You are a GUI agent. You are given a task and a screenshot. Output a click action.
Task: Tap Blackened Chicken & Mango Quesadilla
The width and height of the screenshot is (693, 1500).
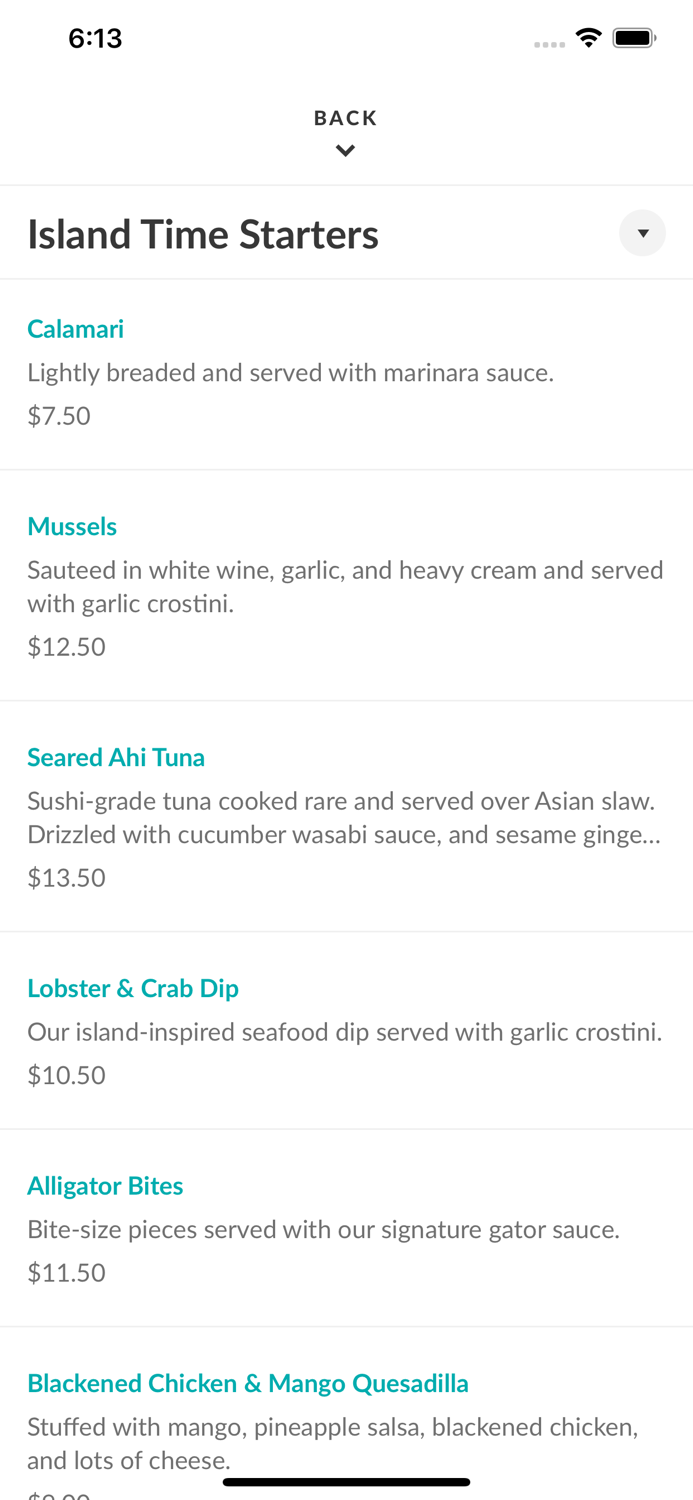[248, 1383]
